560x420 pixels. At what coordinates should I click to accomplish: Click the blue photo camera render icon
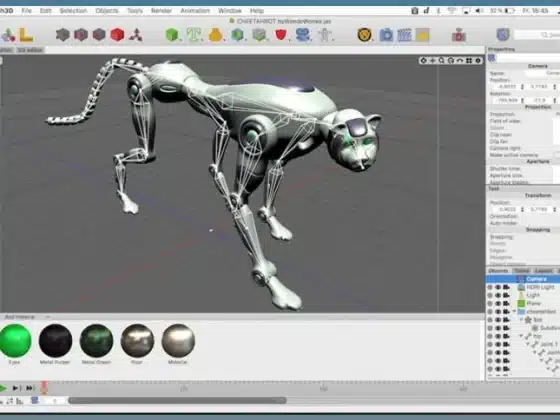point(386,35)
